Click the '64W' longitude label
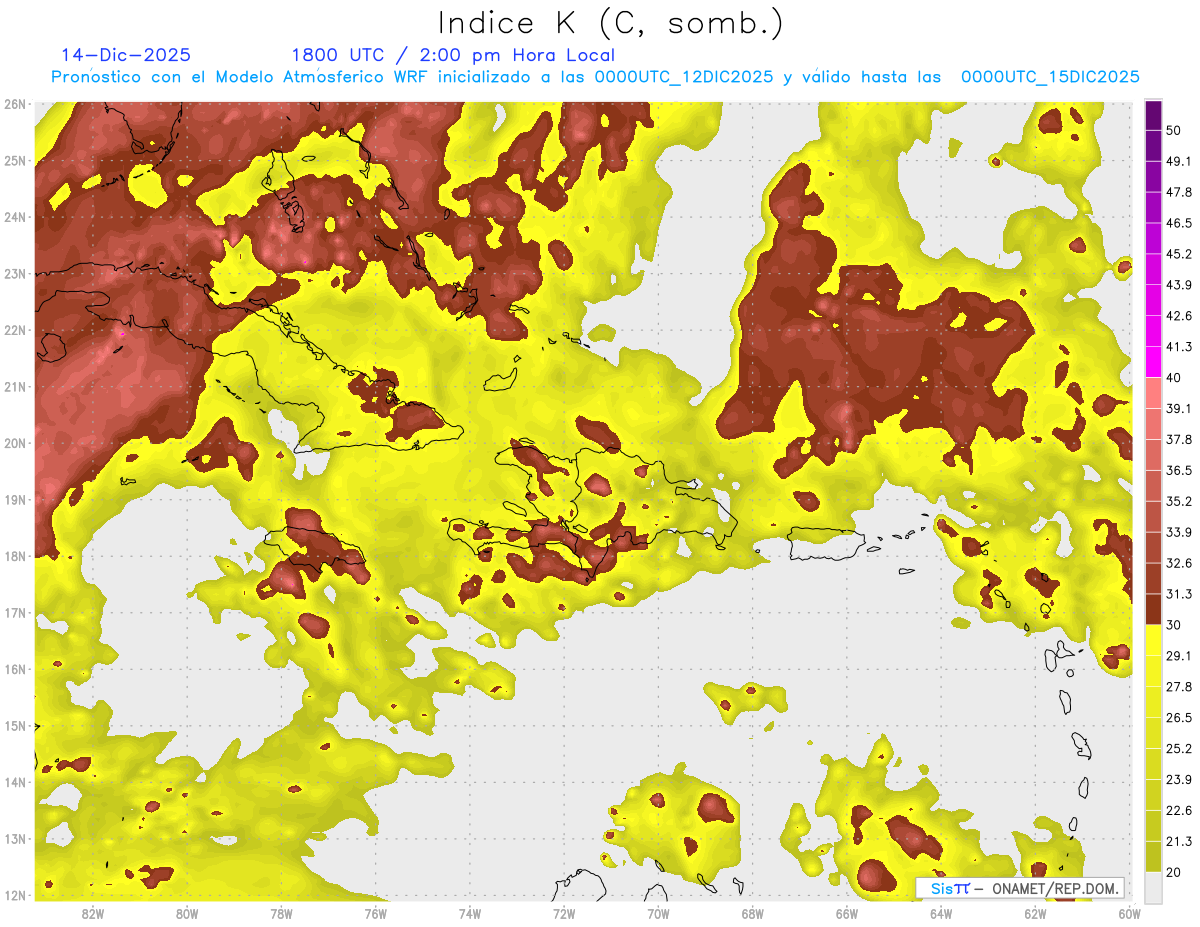1200x927 pixels. click(941, 913)
